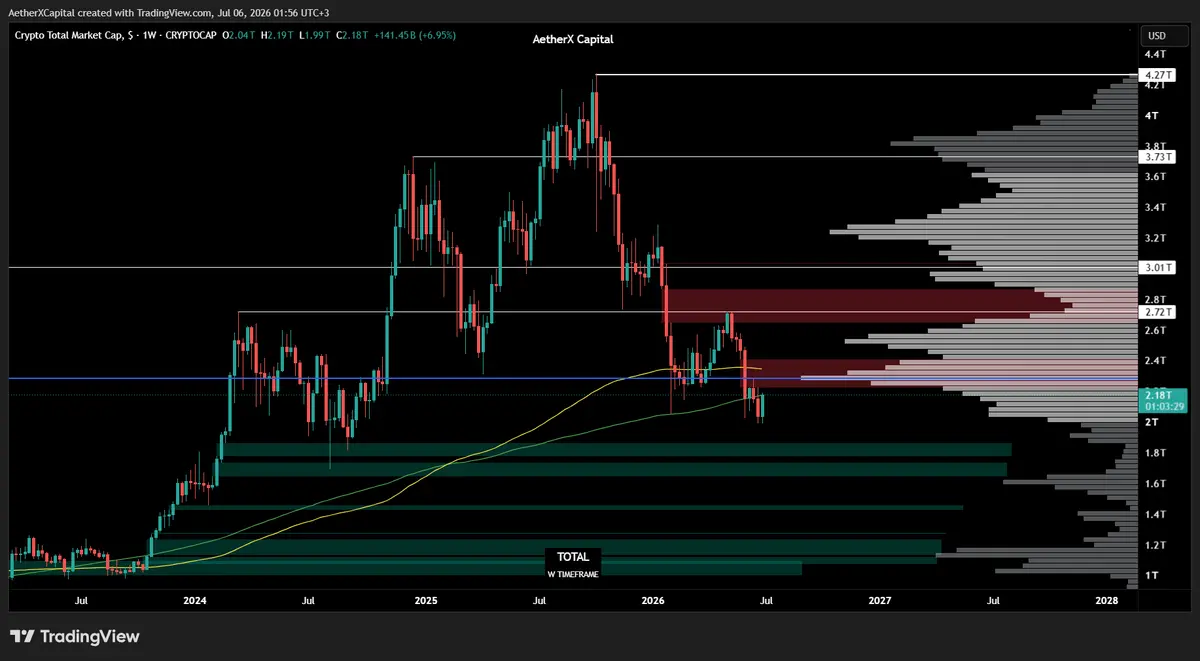Screen dimensions: 1200x661
Task: Select the 3.73T price level label
Action: 1156,157
